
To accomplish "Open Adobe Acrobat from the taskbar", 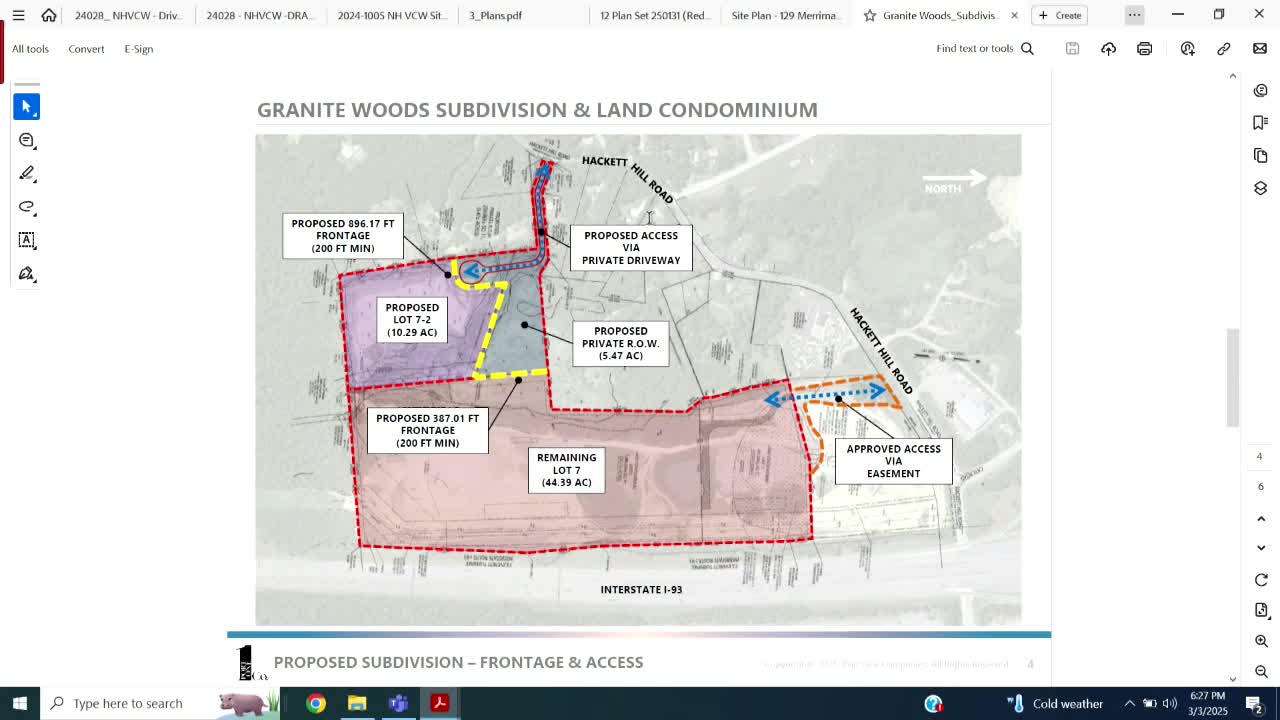I will click(x=439, y=703).
